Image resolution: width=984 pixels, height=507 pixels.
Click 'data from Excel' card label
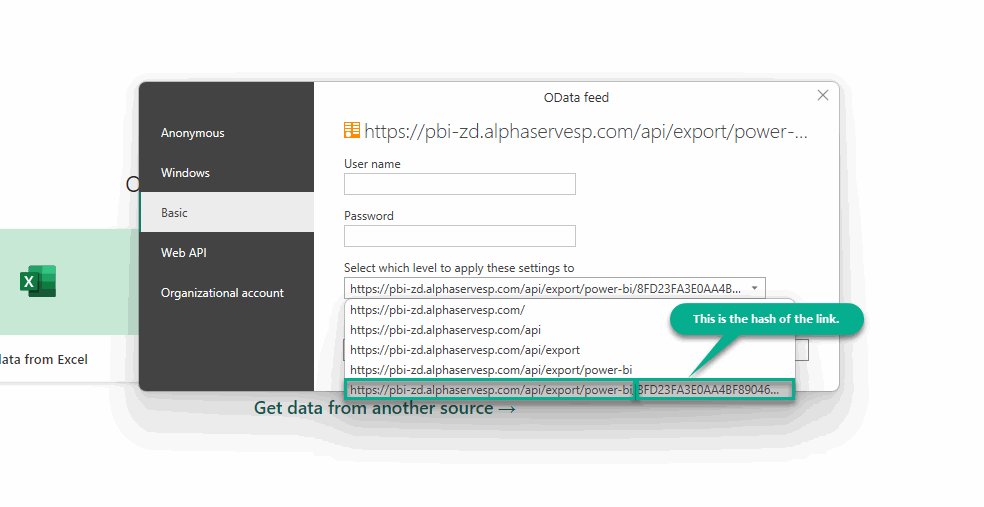[43, 360]
